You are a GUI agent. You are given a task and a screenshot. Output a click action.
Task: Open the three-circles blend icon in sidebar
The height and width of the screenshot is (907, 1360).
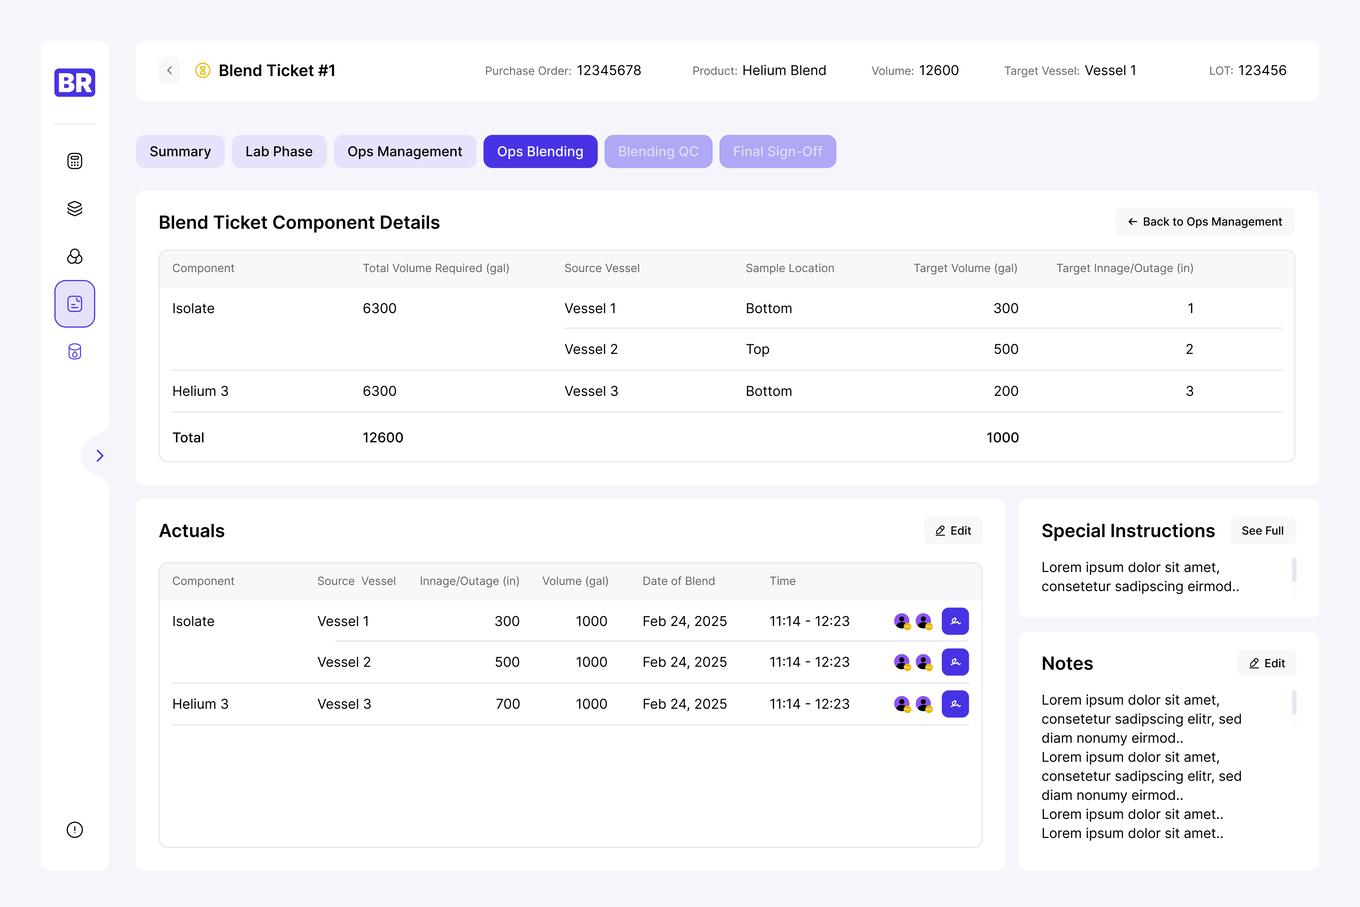click(75, 257)
